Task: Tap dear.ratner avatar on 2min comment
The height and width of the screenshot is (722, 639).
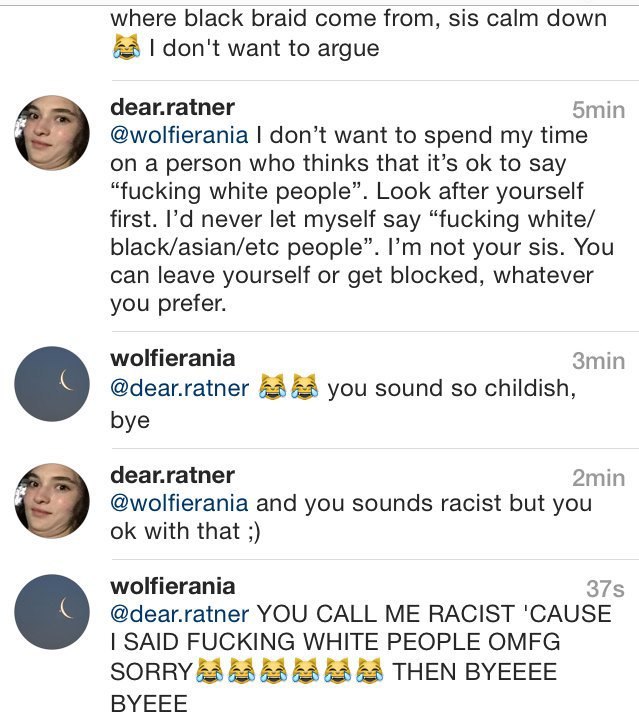Action: click(52, 501)
